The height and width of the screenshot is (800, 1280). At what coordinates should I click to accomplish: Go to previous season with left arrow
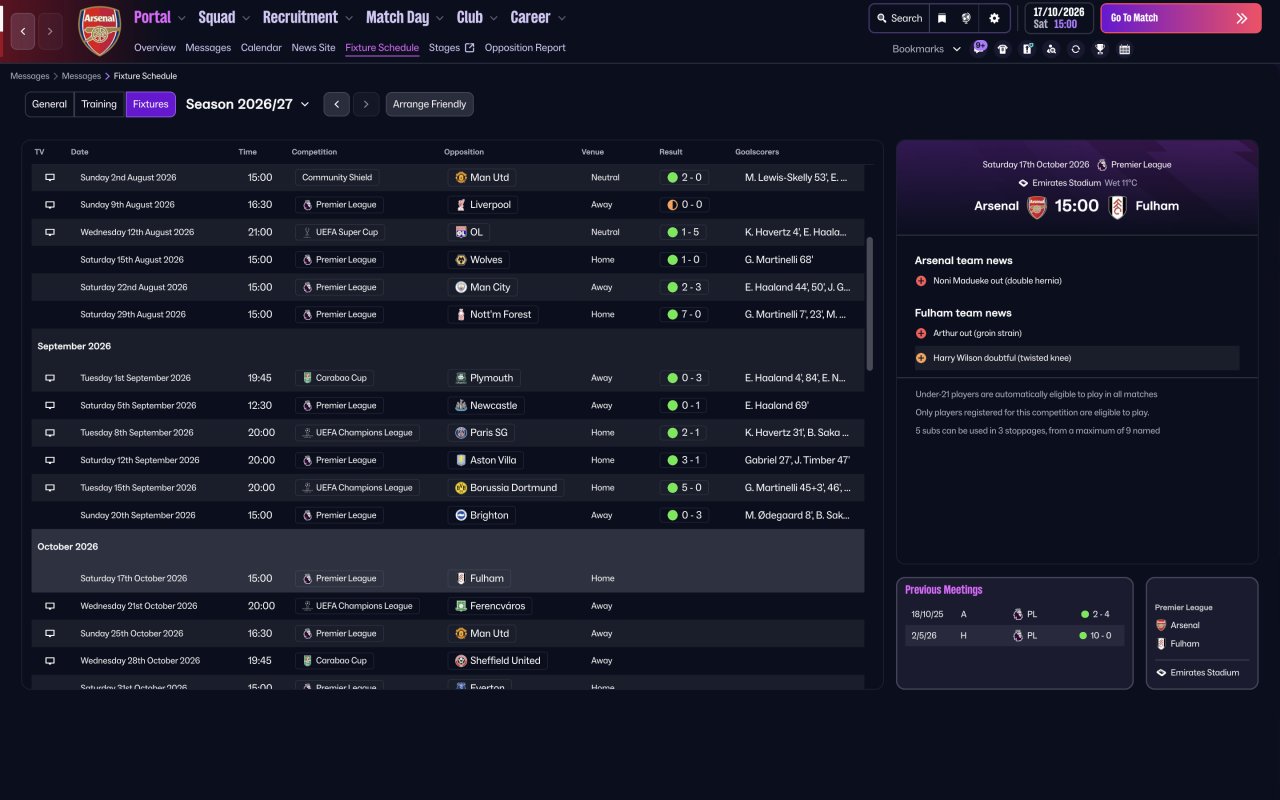pyautogui.click(x=337, y=104)
